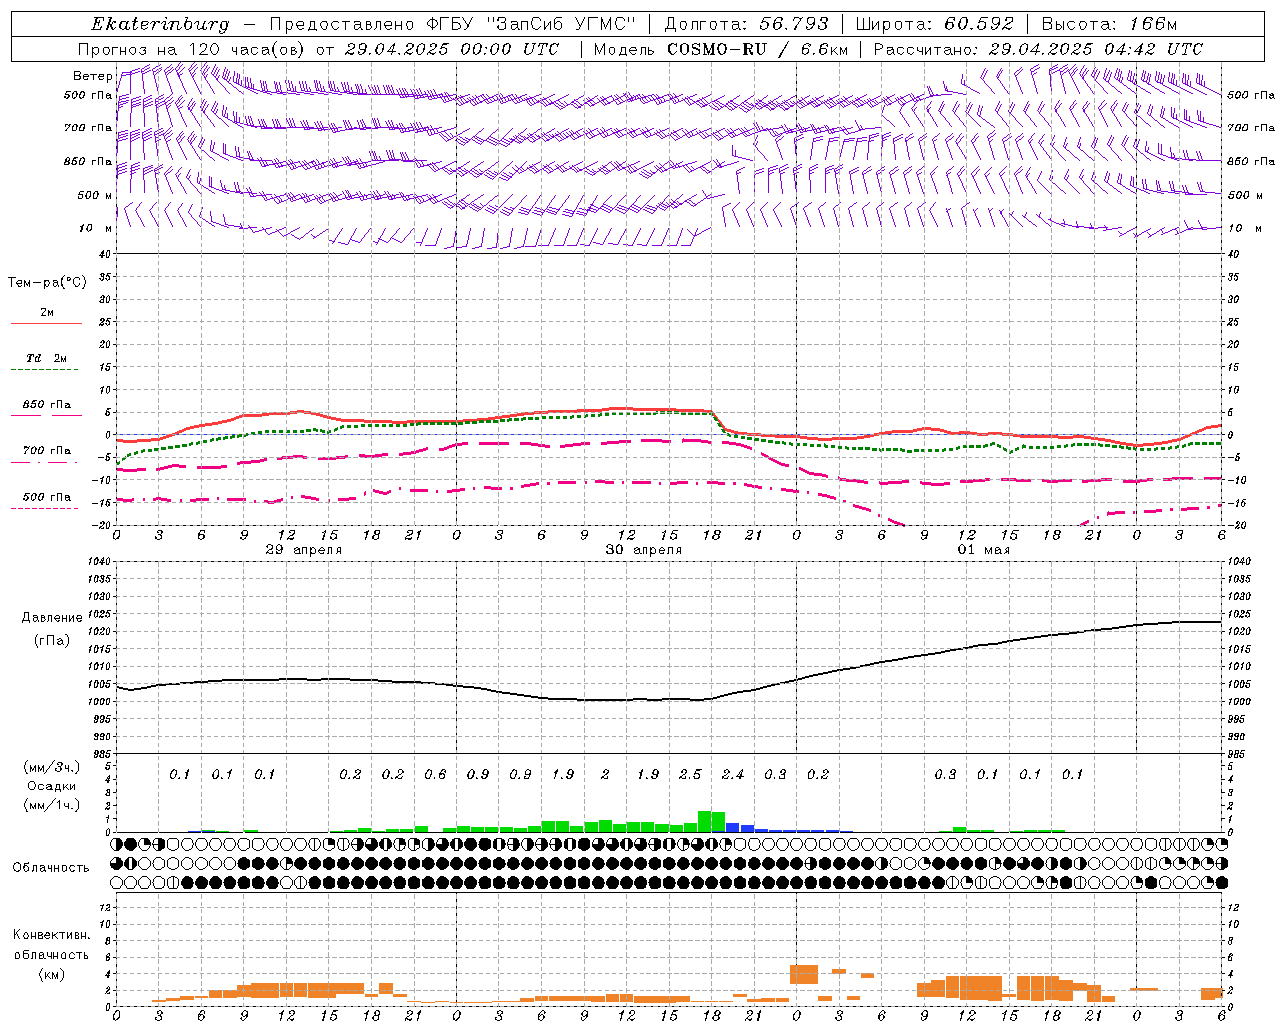Click the Ekaterinburg title text

click(x=160, y=24)
